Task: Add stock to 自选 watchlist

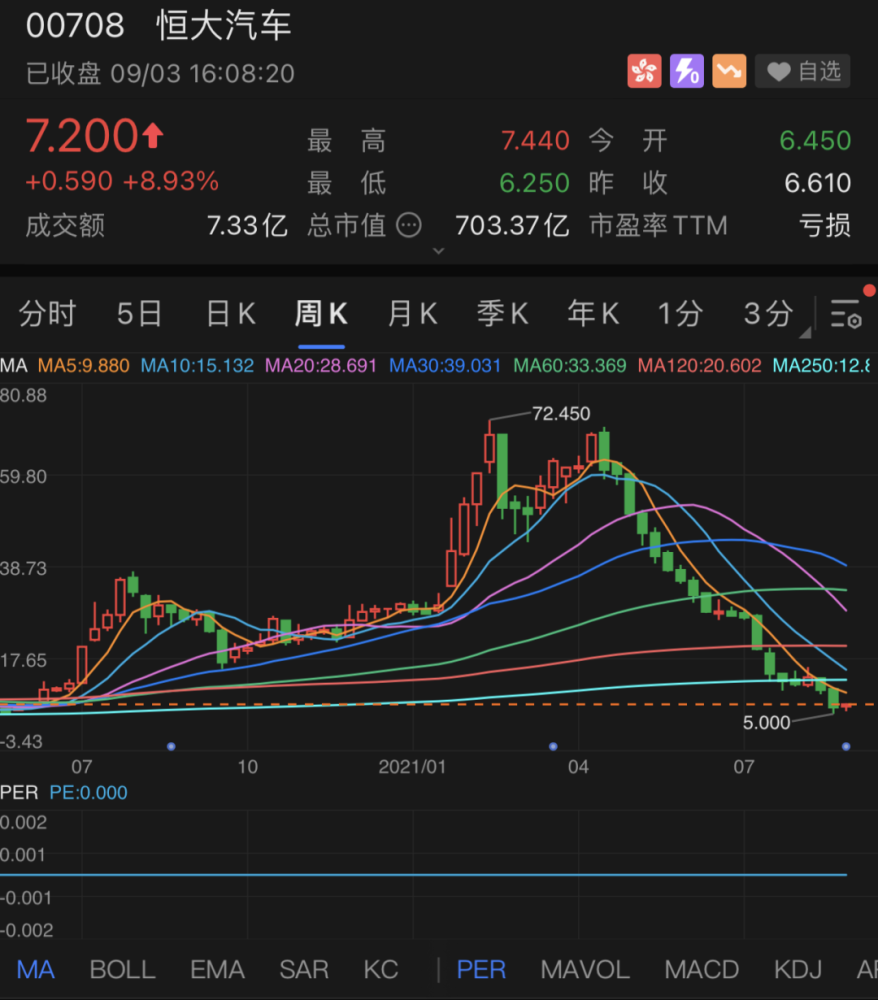Action: [x=803, y=71]
